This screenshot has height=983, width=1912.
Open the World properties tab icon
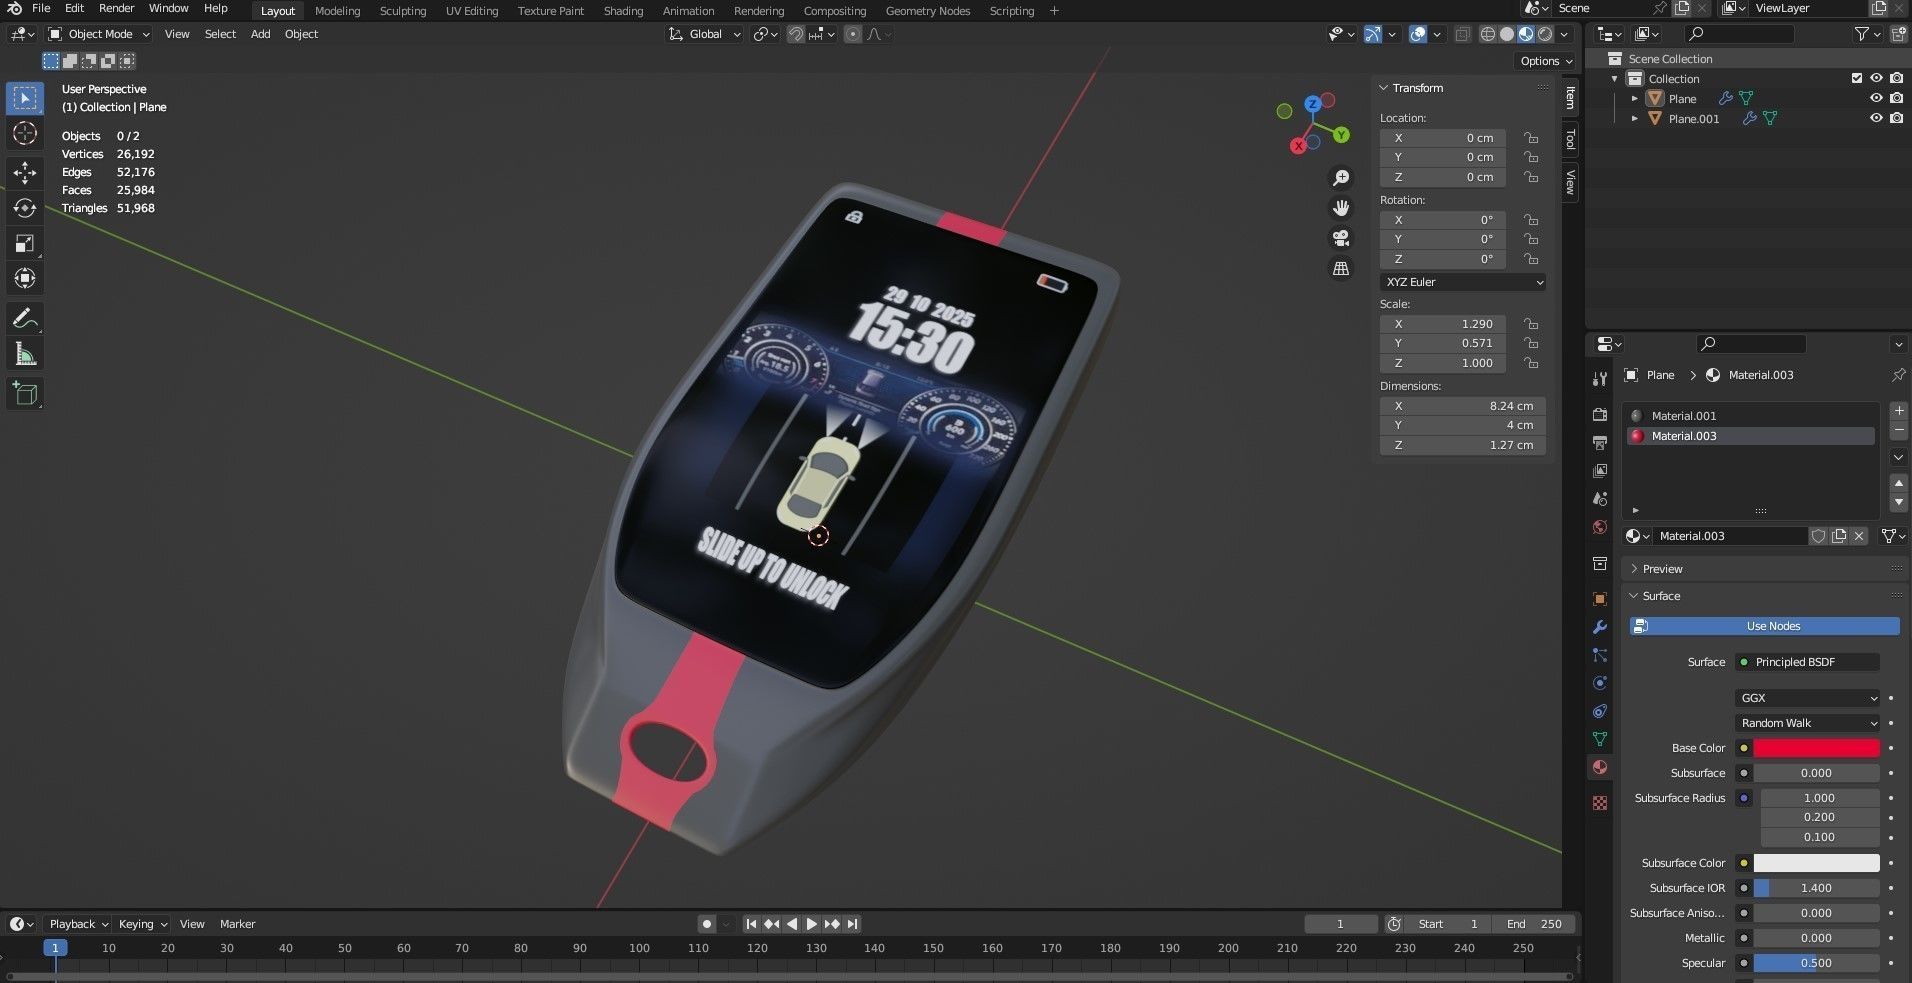tap(1600, 527)
